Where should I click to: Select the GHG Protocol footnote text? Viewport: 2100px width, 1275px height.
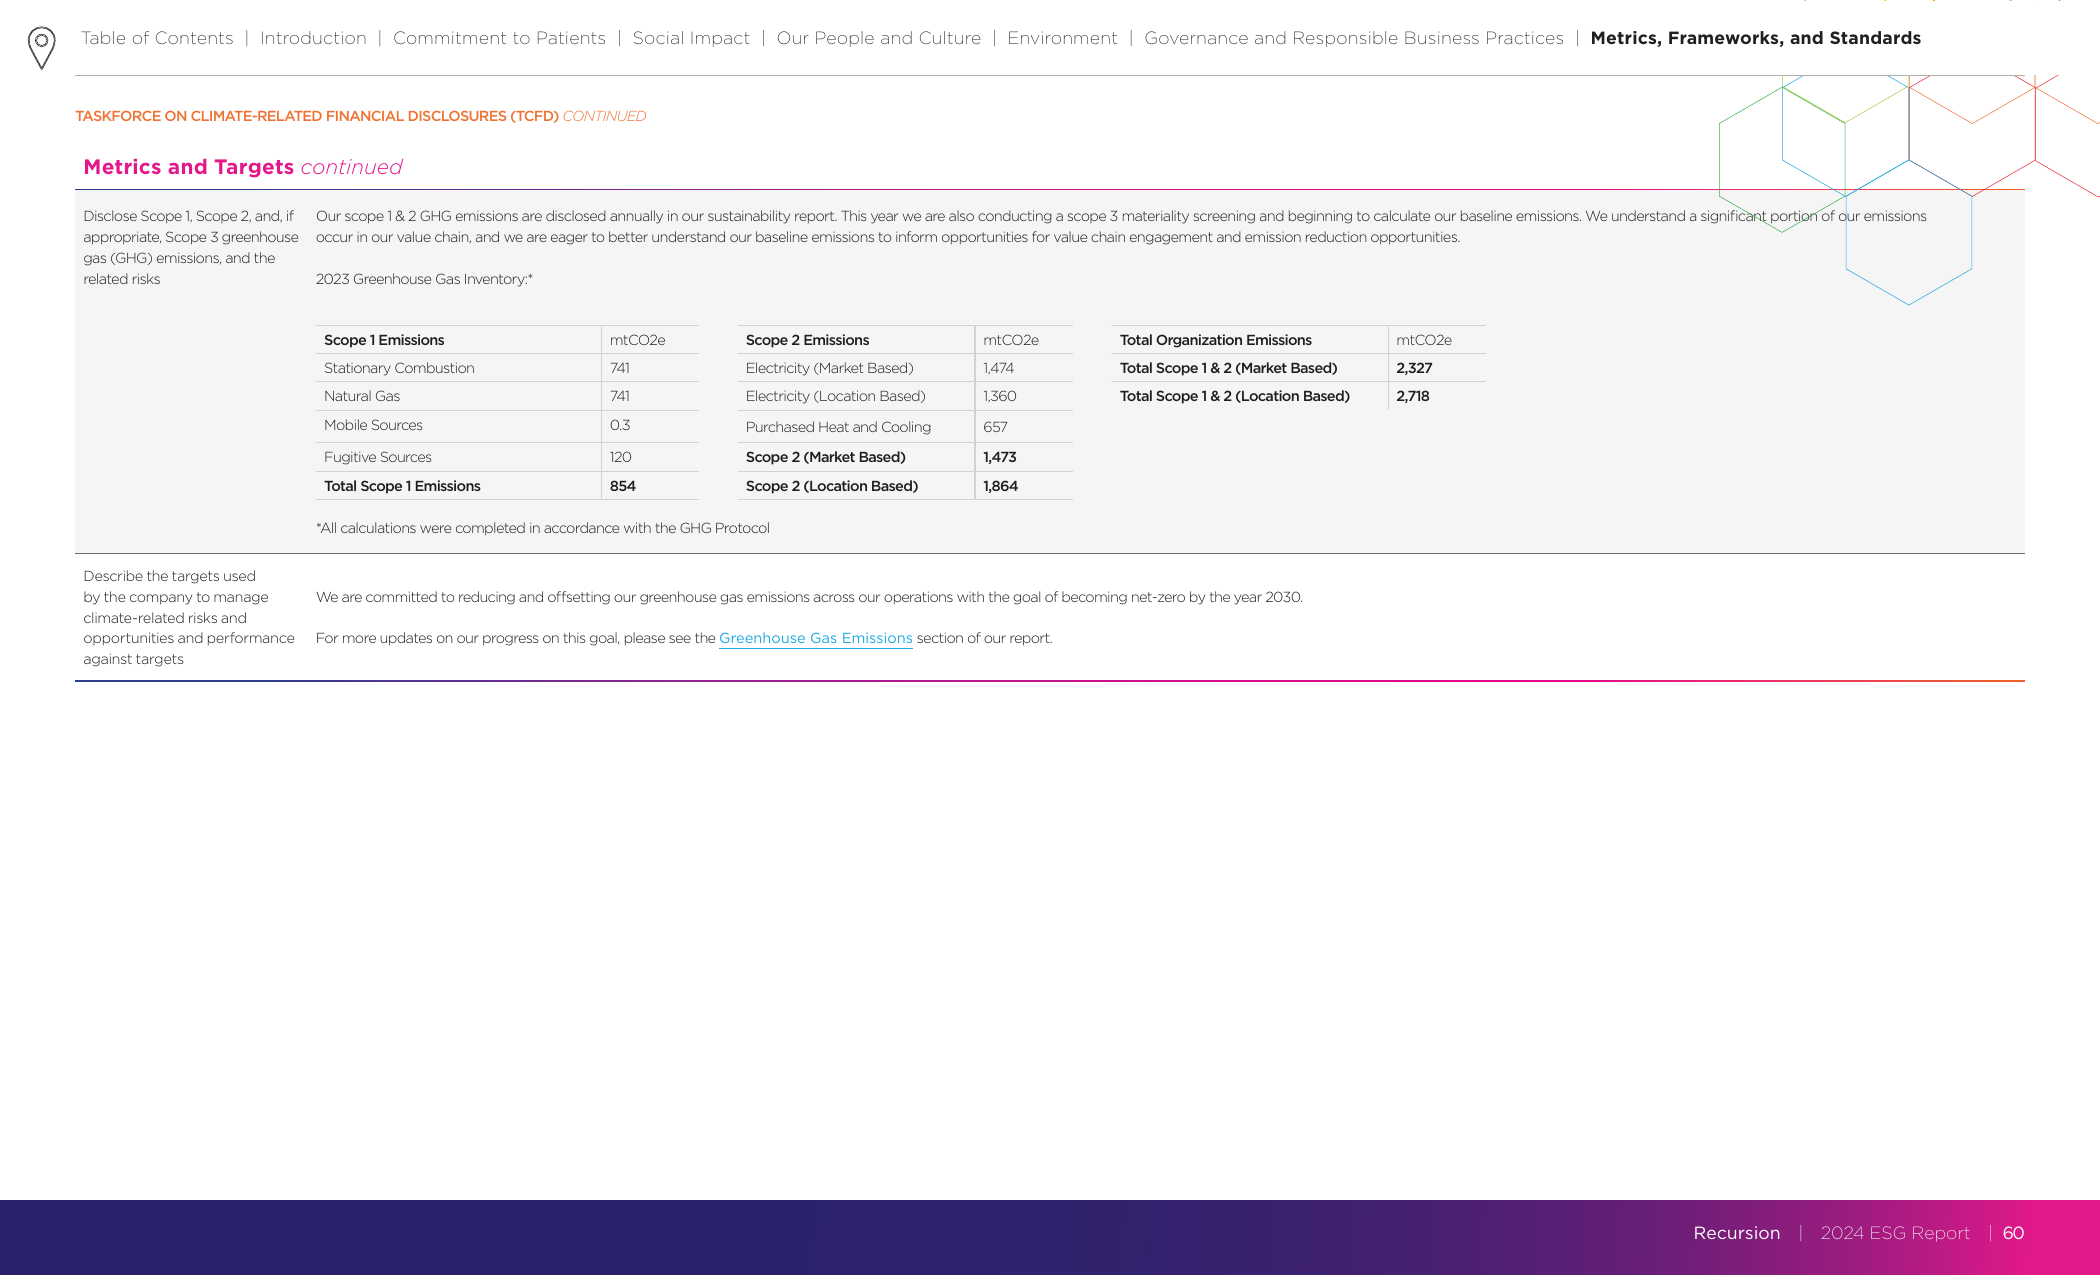pos(543,528)
